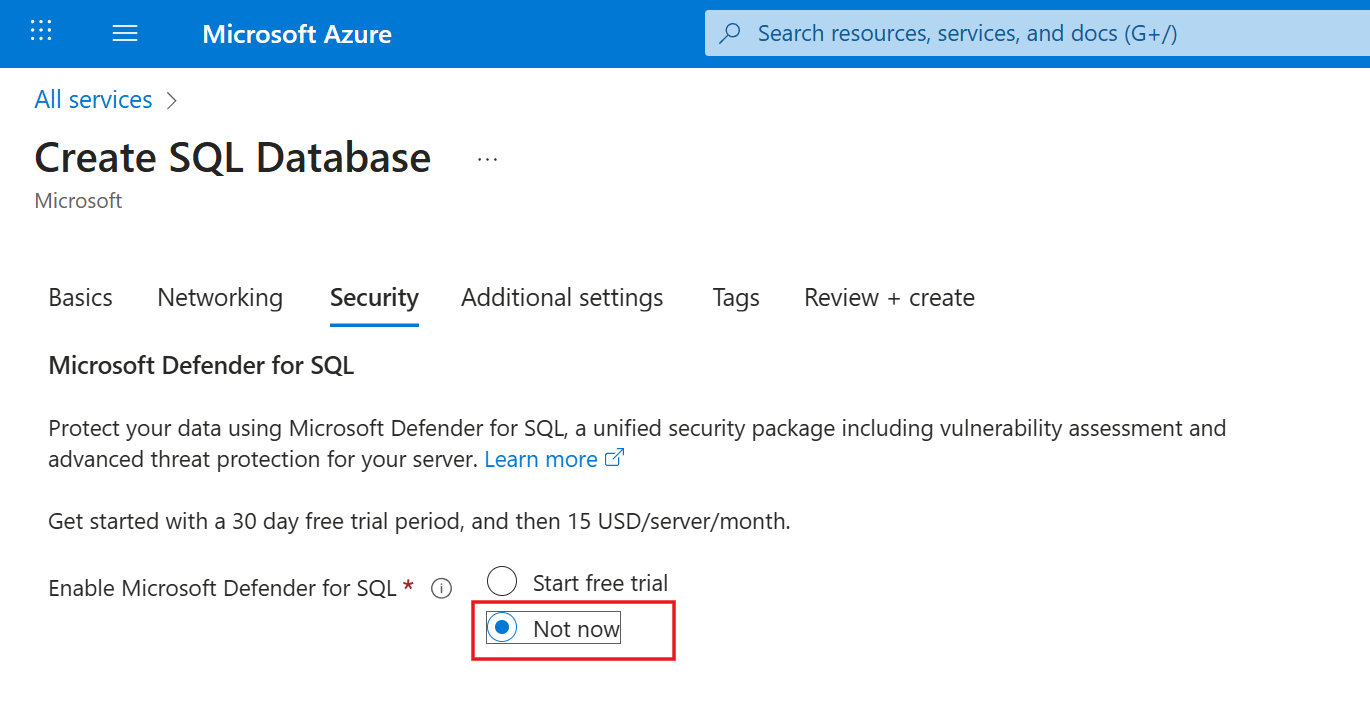Open the ellipsis next to Create SQL Database
Viewport: 1370px width, 712px height.
click(487, 157)
